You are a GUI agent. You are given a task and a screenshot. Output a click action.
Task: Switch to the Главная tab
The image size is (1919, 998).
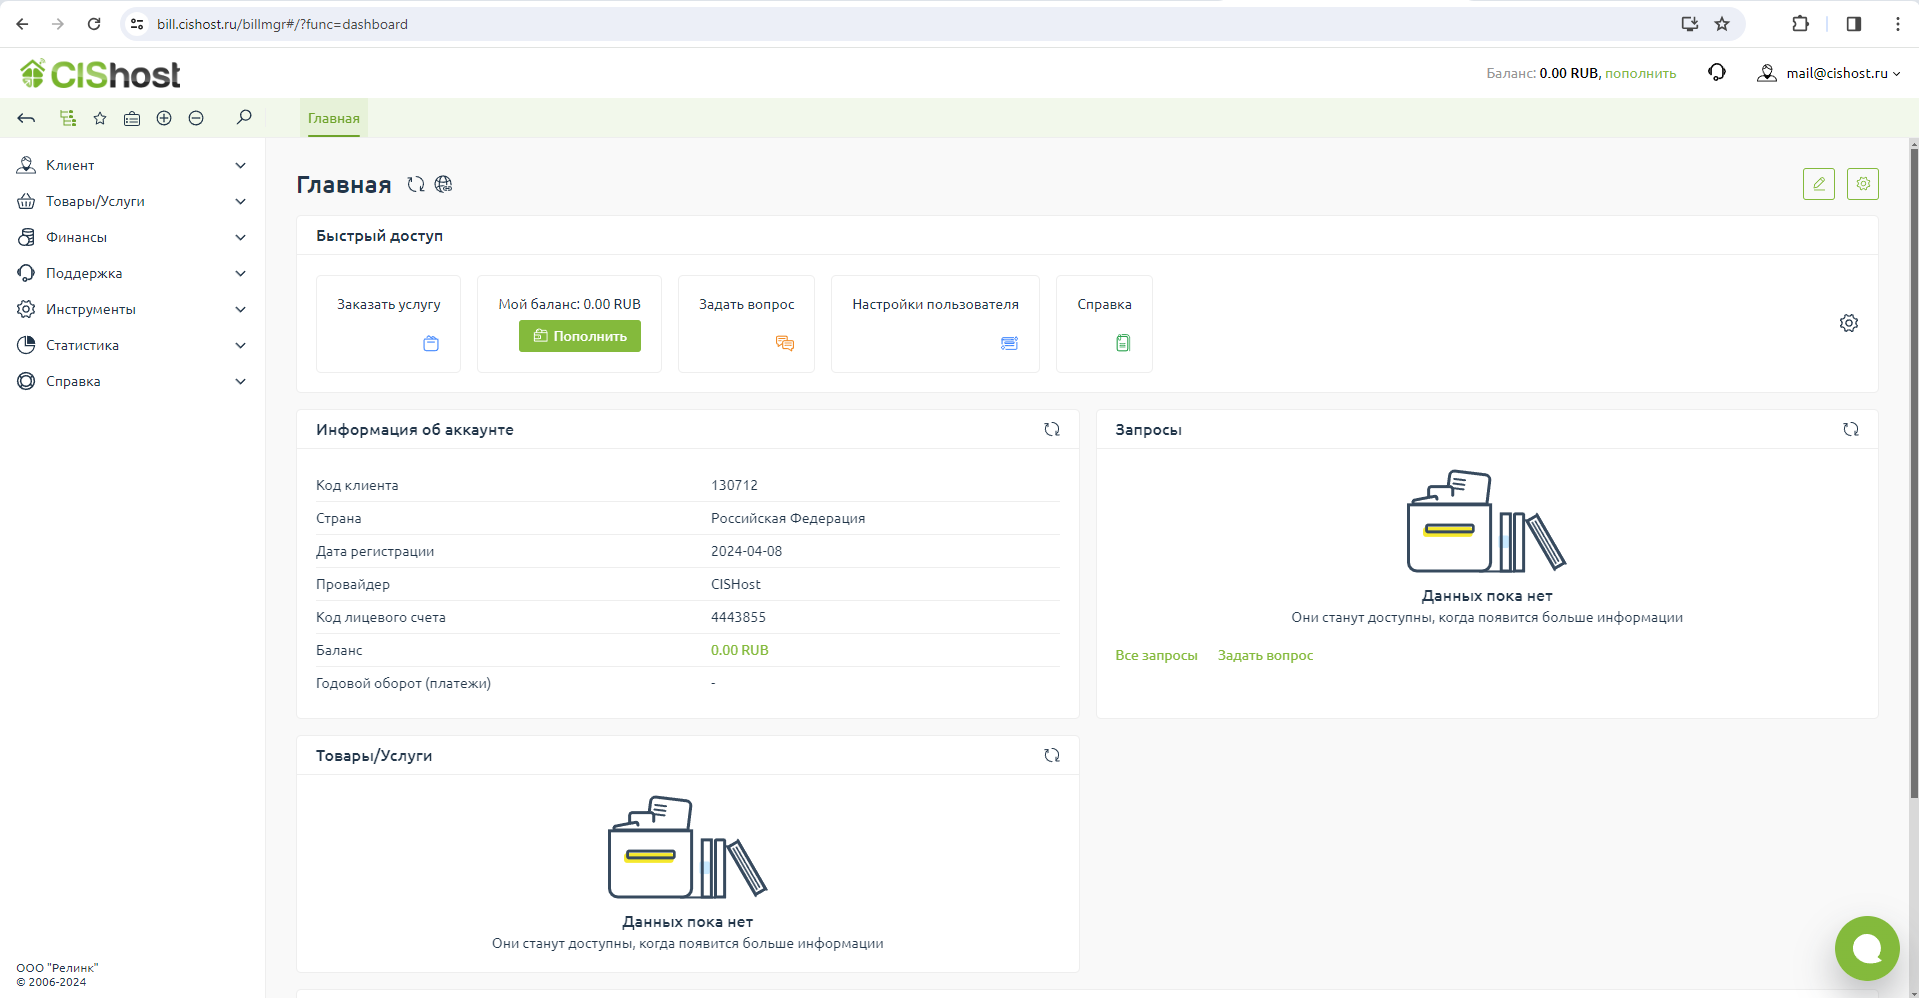333,118
